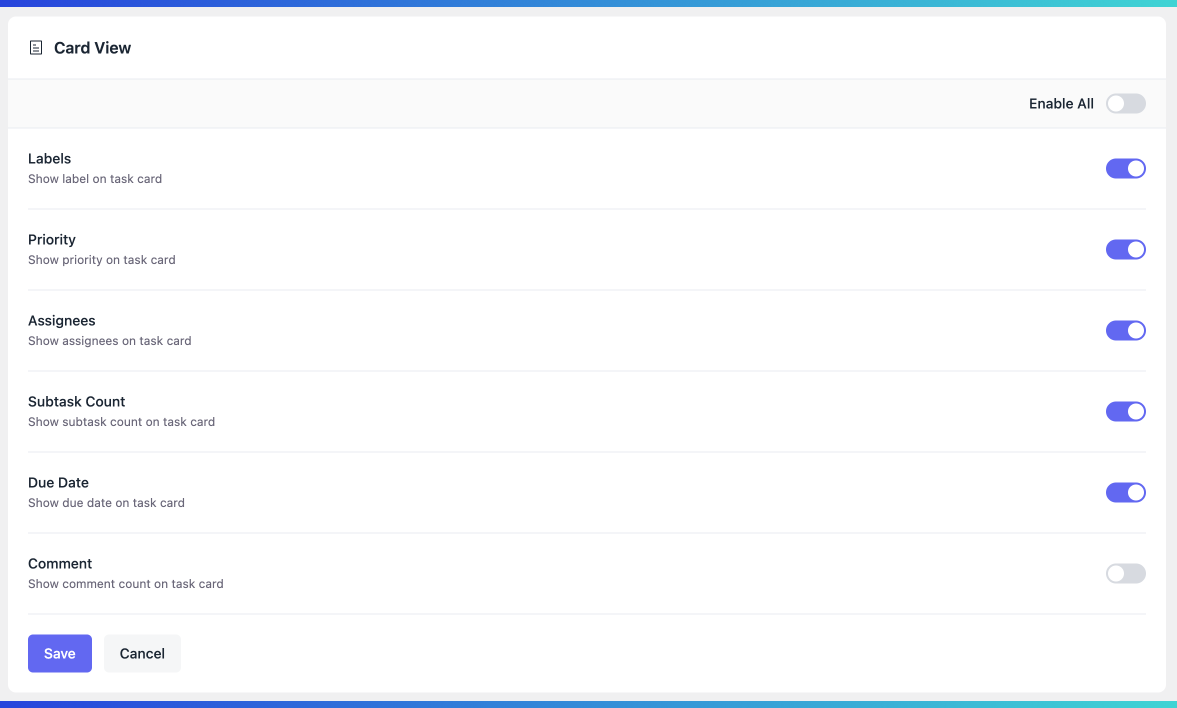This screenshot has height=708, width=1177.
Task: Click the Save button
Action: point(59,653)
